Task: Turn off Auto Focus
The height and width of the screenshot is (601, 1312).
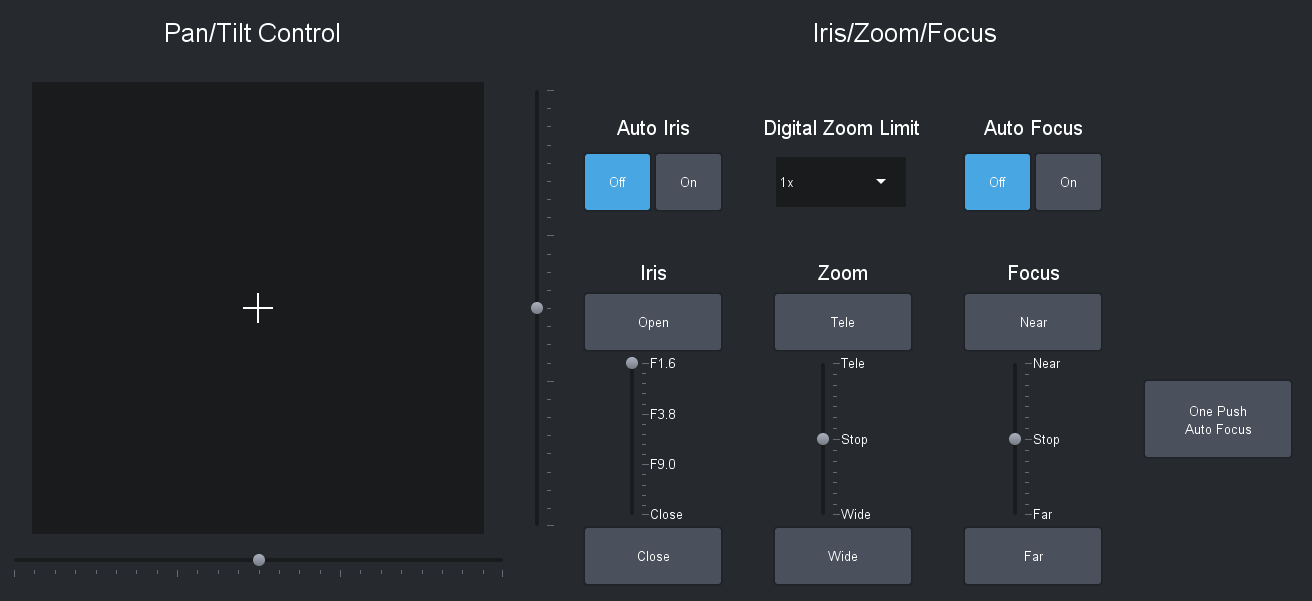Action: coord(997,182)
